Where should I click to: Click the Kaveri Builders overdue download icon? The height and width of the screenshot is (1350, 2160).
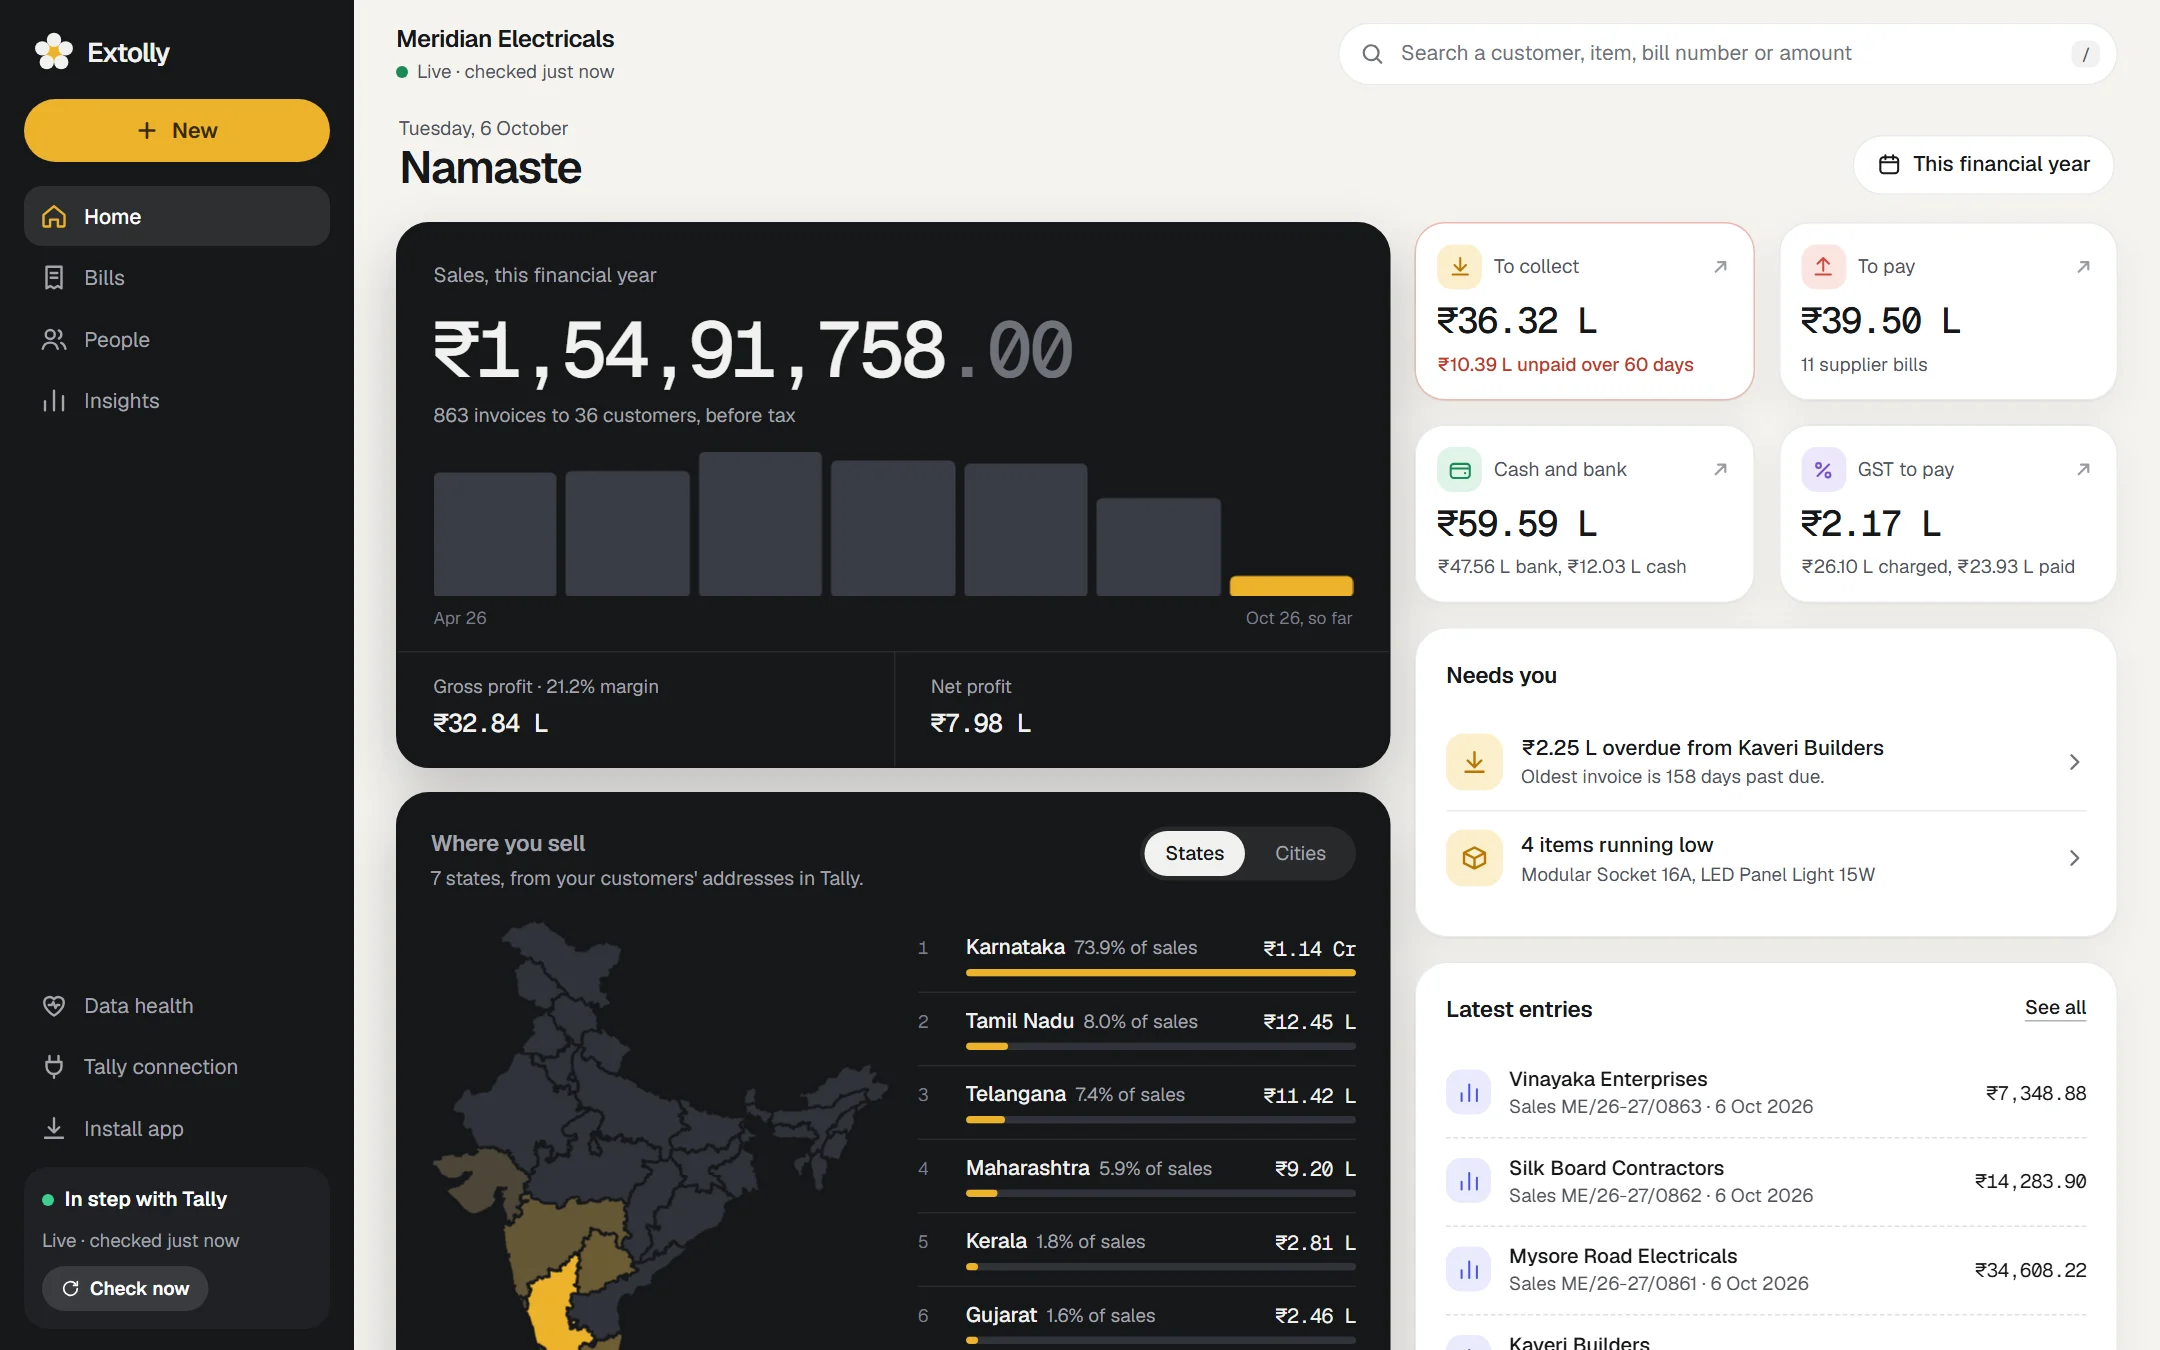pos(1474,762)
